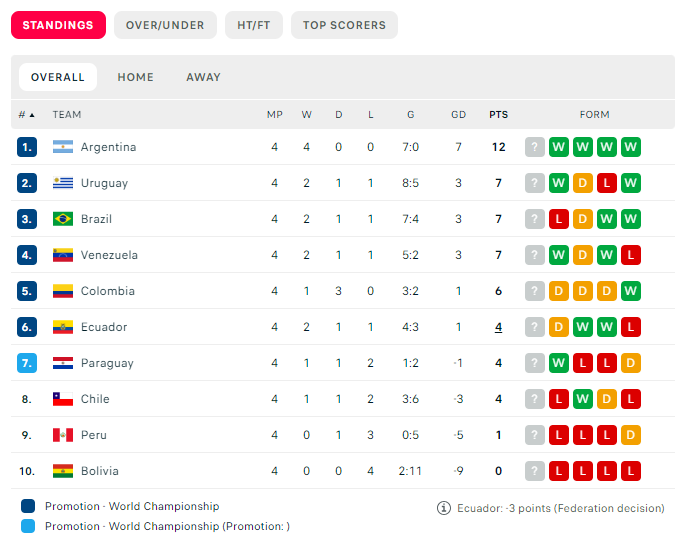
Task: Select the Overall standings view
Action: (x=58, y=77)
